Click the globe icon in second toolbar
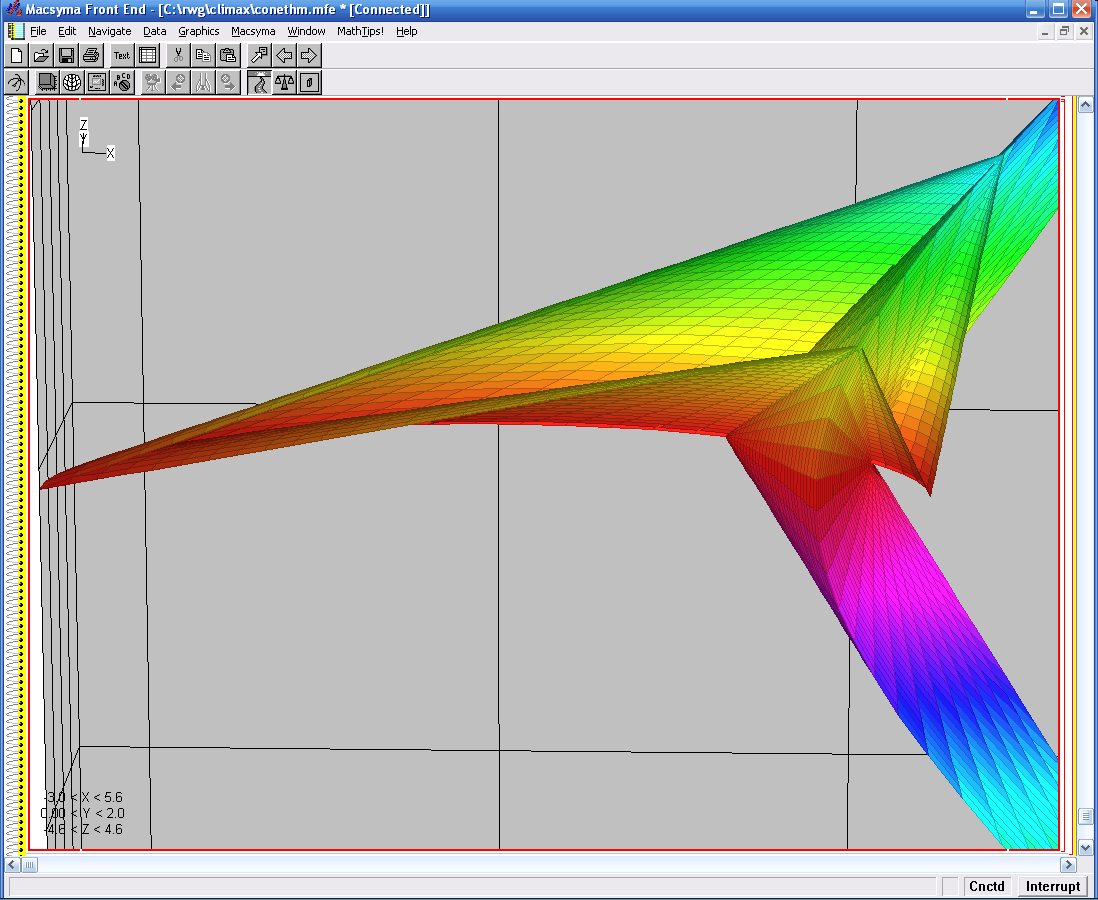The image size is (1098, 900). [72, 83]
